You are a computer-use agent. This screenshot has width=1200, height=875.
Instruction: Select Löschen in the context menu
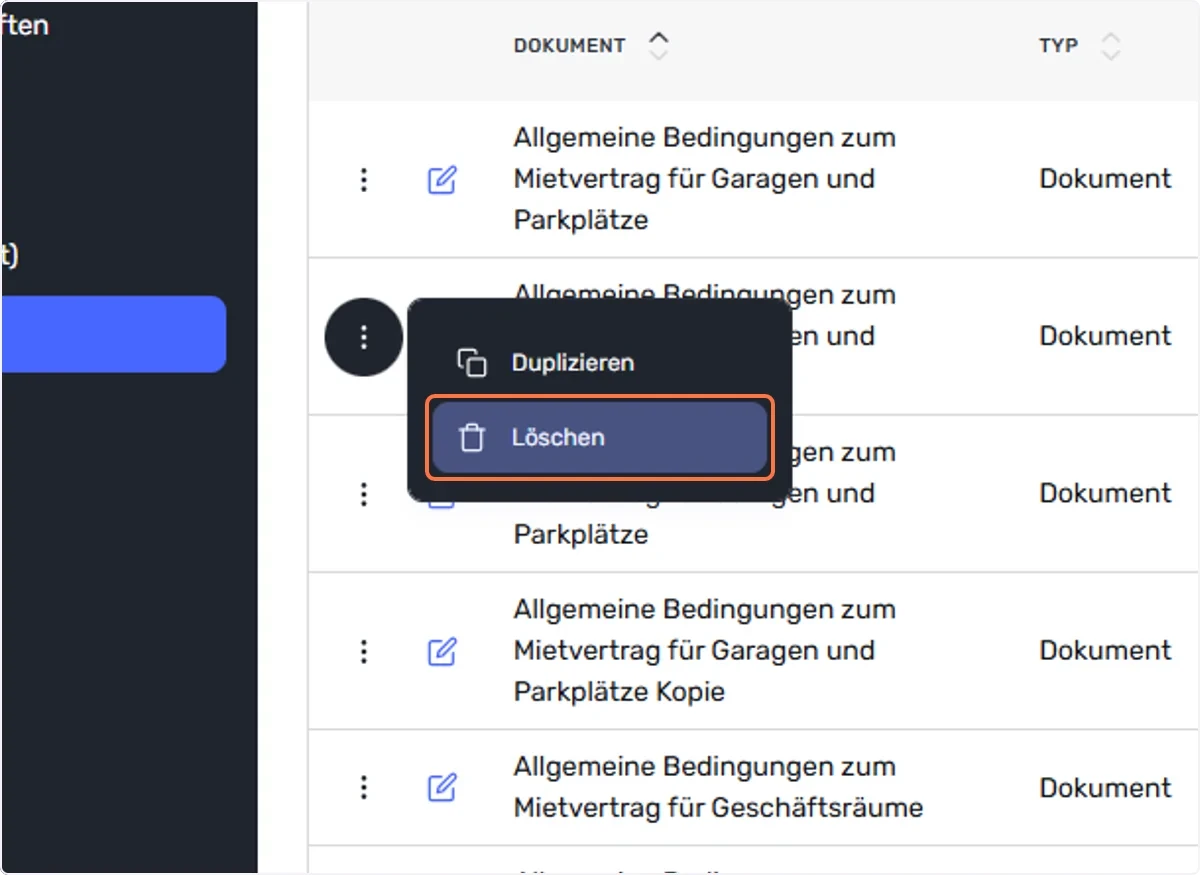pyautogui.click(x=599, y=438)
